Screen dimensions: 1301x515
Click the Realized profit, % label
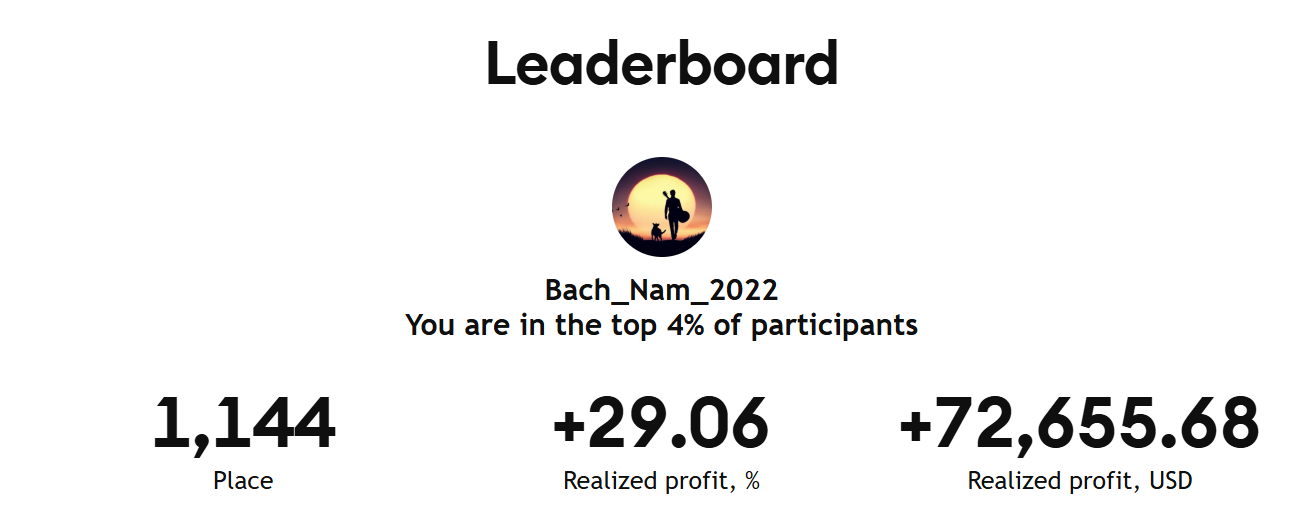(x=661, y=481)
